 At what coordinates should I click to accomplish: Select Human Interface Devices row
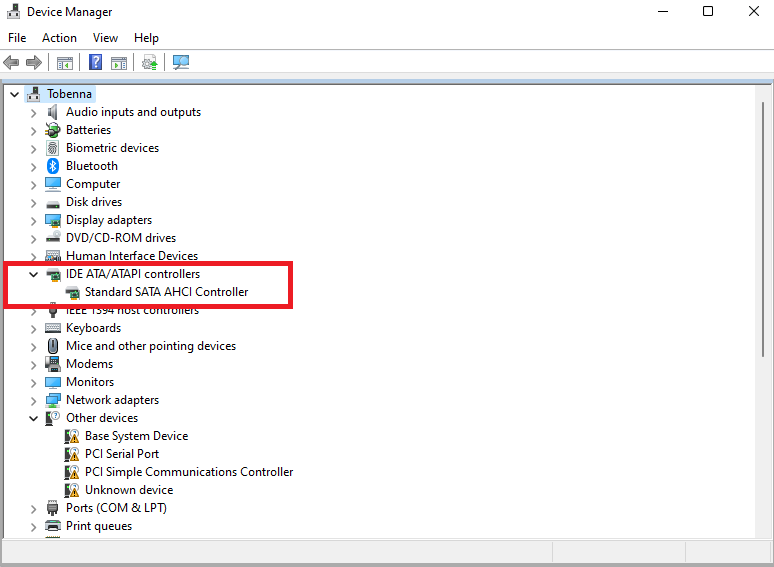(132, 256)
